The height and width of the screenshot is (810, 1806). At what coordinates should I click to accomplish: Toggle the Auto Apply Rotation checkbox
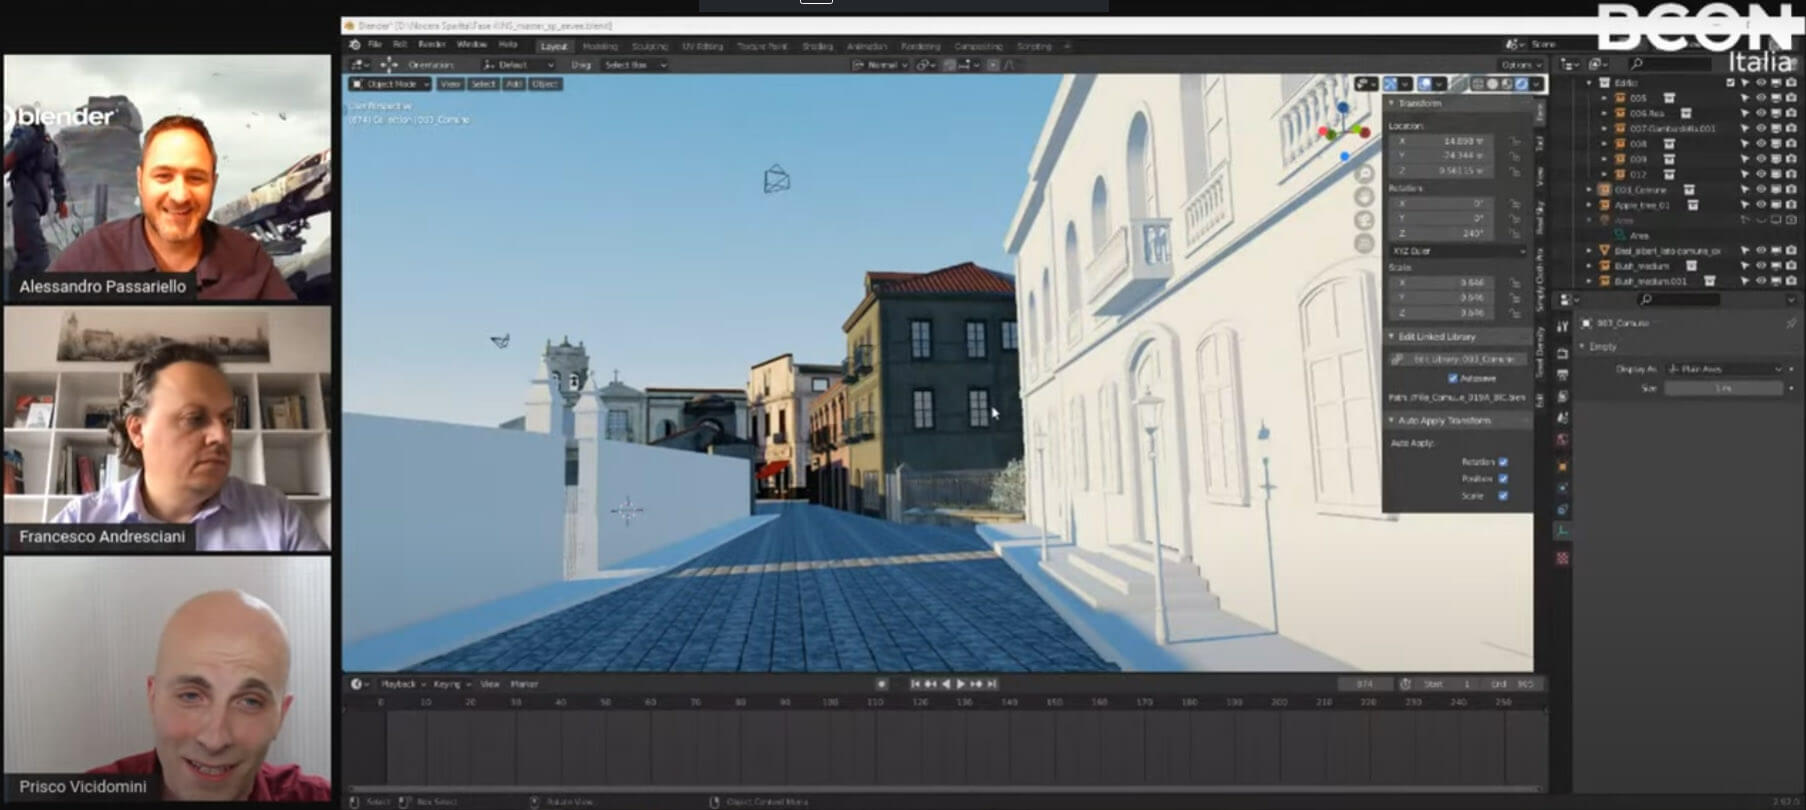pos(1503,462)
